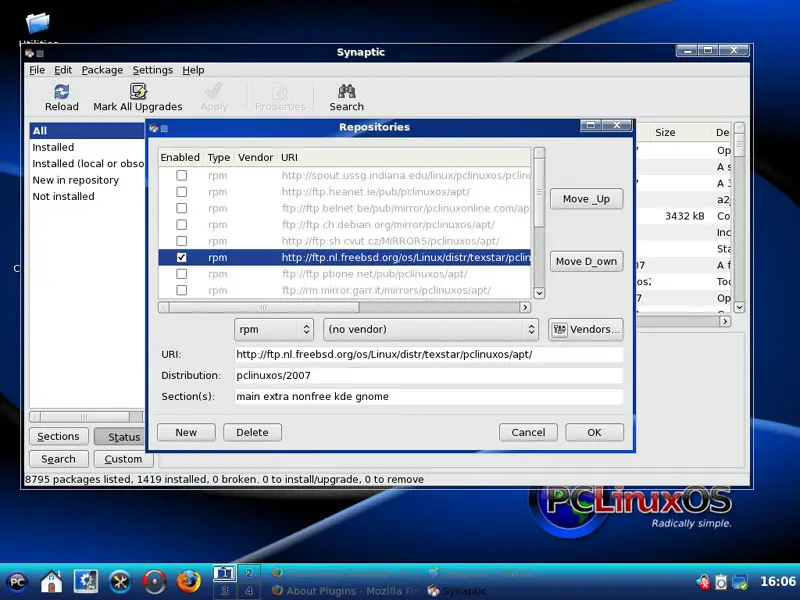Cancel the Repositories dialog
800x600 pixels.
tap(528, 433)
